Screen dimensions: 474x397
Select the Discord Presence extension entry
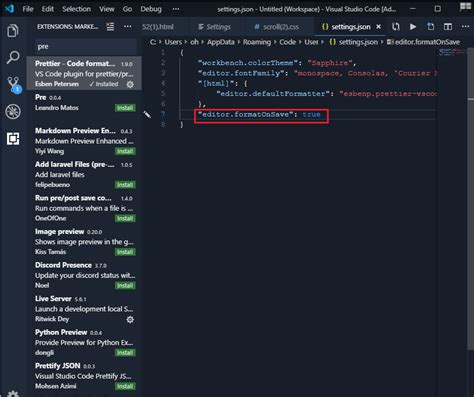pos(84,275)
